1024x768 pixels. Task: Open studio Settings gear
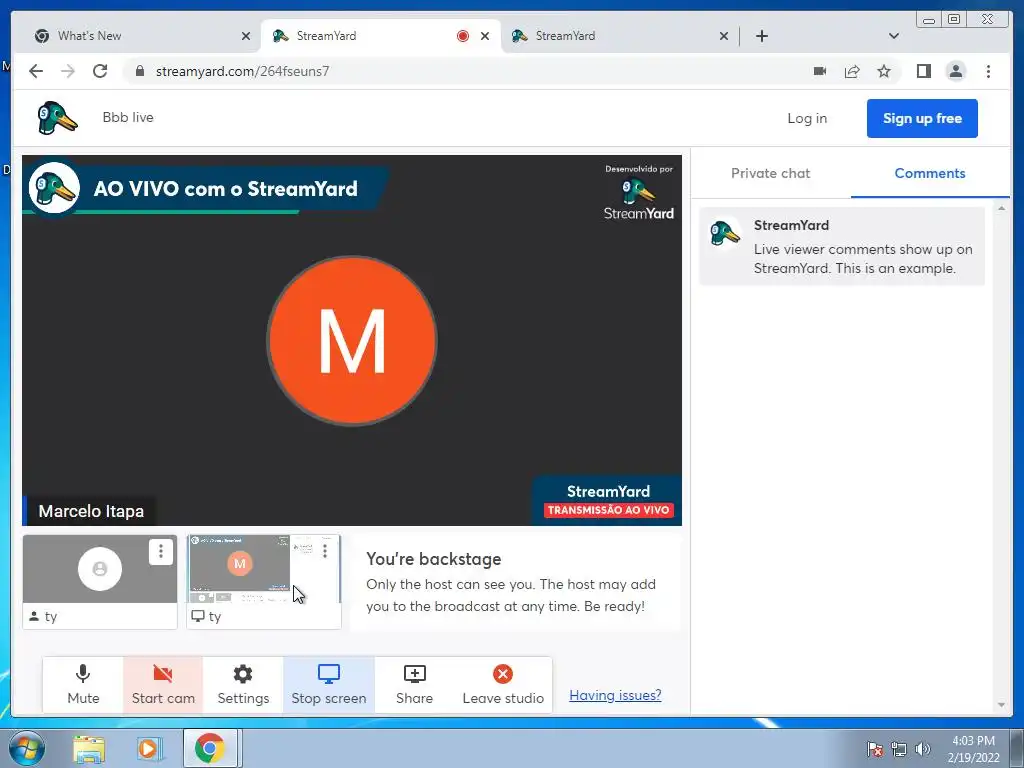[x=243, y=684]
